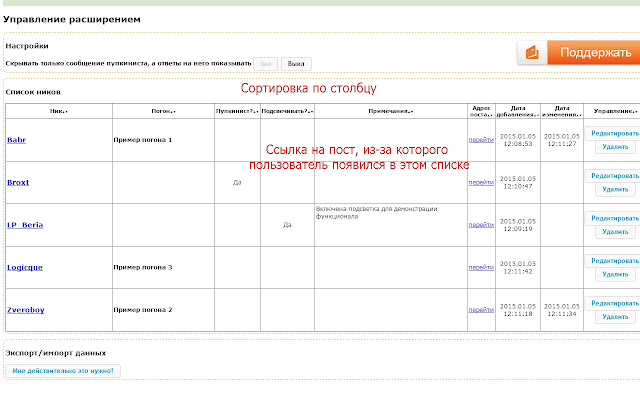Sort the list by Погон column

164,111
